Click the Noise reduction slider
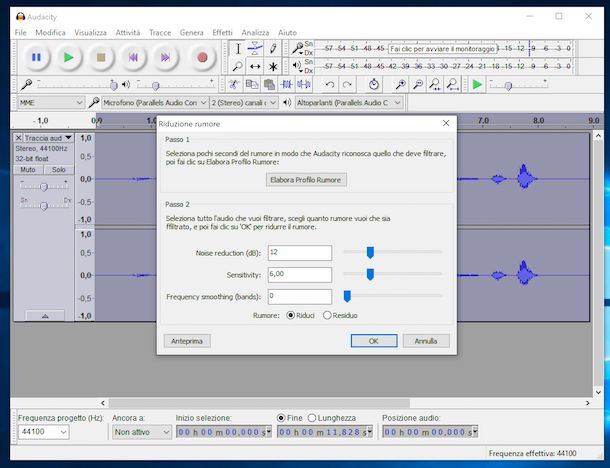610x468 pixels. coord(393,252)
